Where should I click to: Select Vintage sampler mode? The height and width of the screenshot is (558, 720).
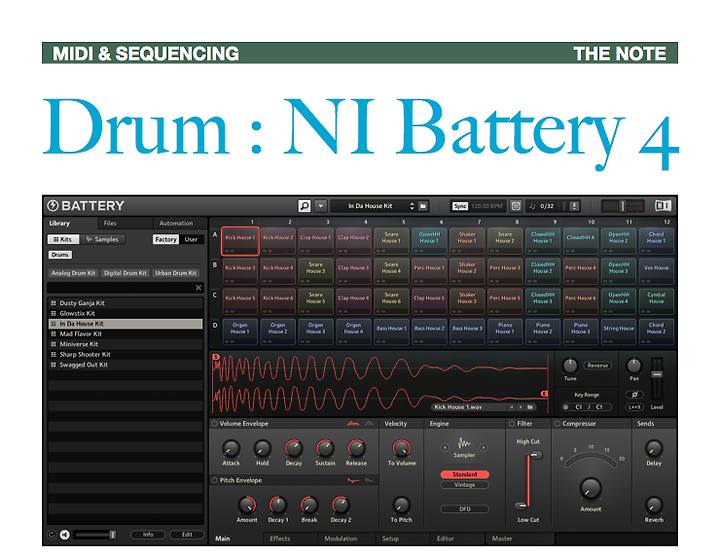[465, 485]
